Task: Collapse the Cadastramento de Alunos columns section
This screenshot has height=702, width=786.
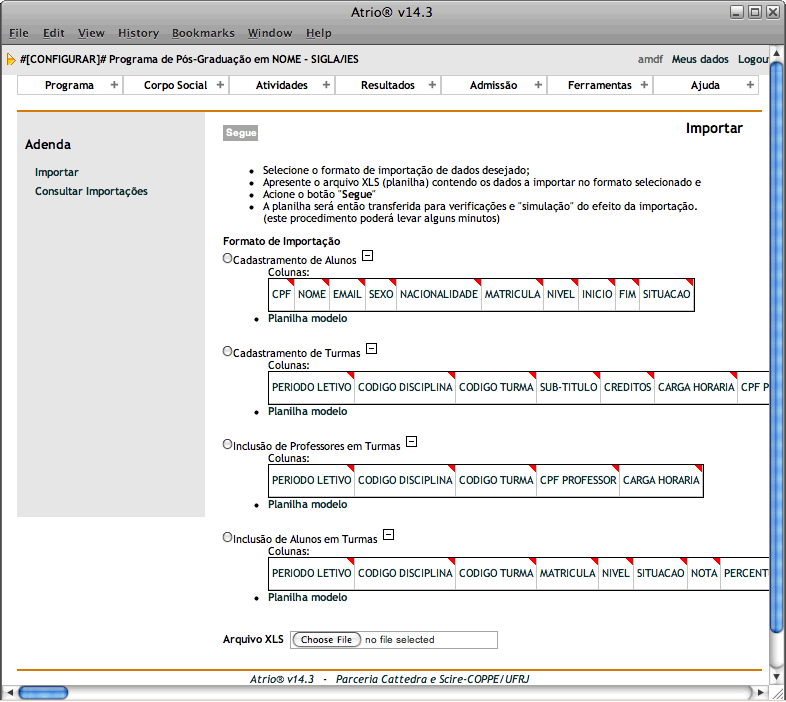Action: [x=367, y=256]
